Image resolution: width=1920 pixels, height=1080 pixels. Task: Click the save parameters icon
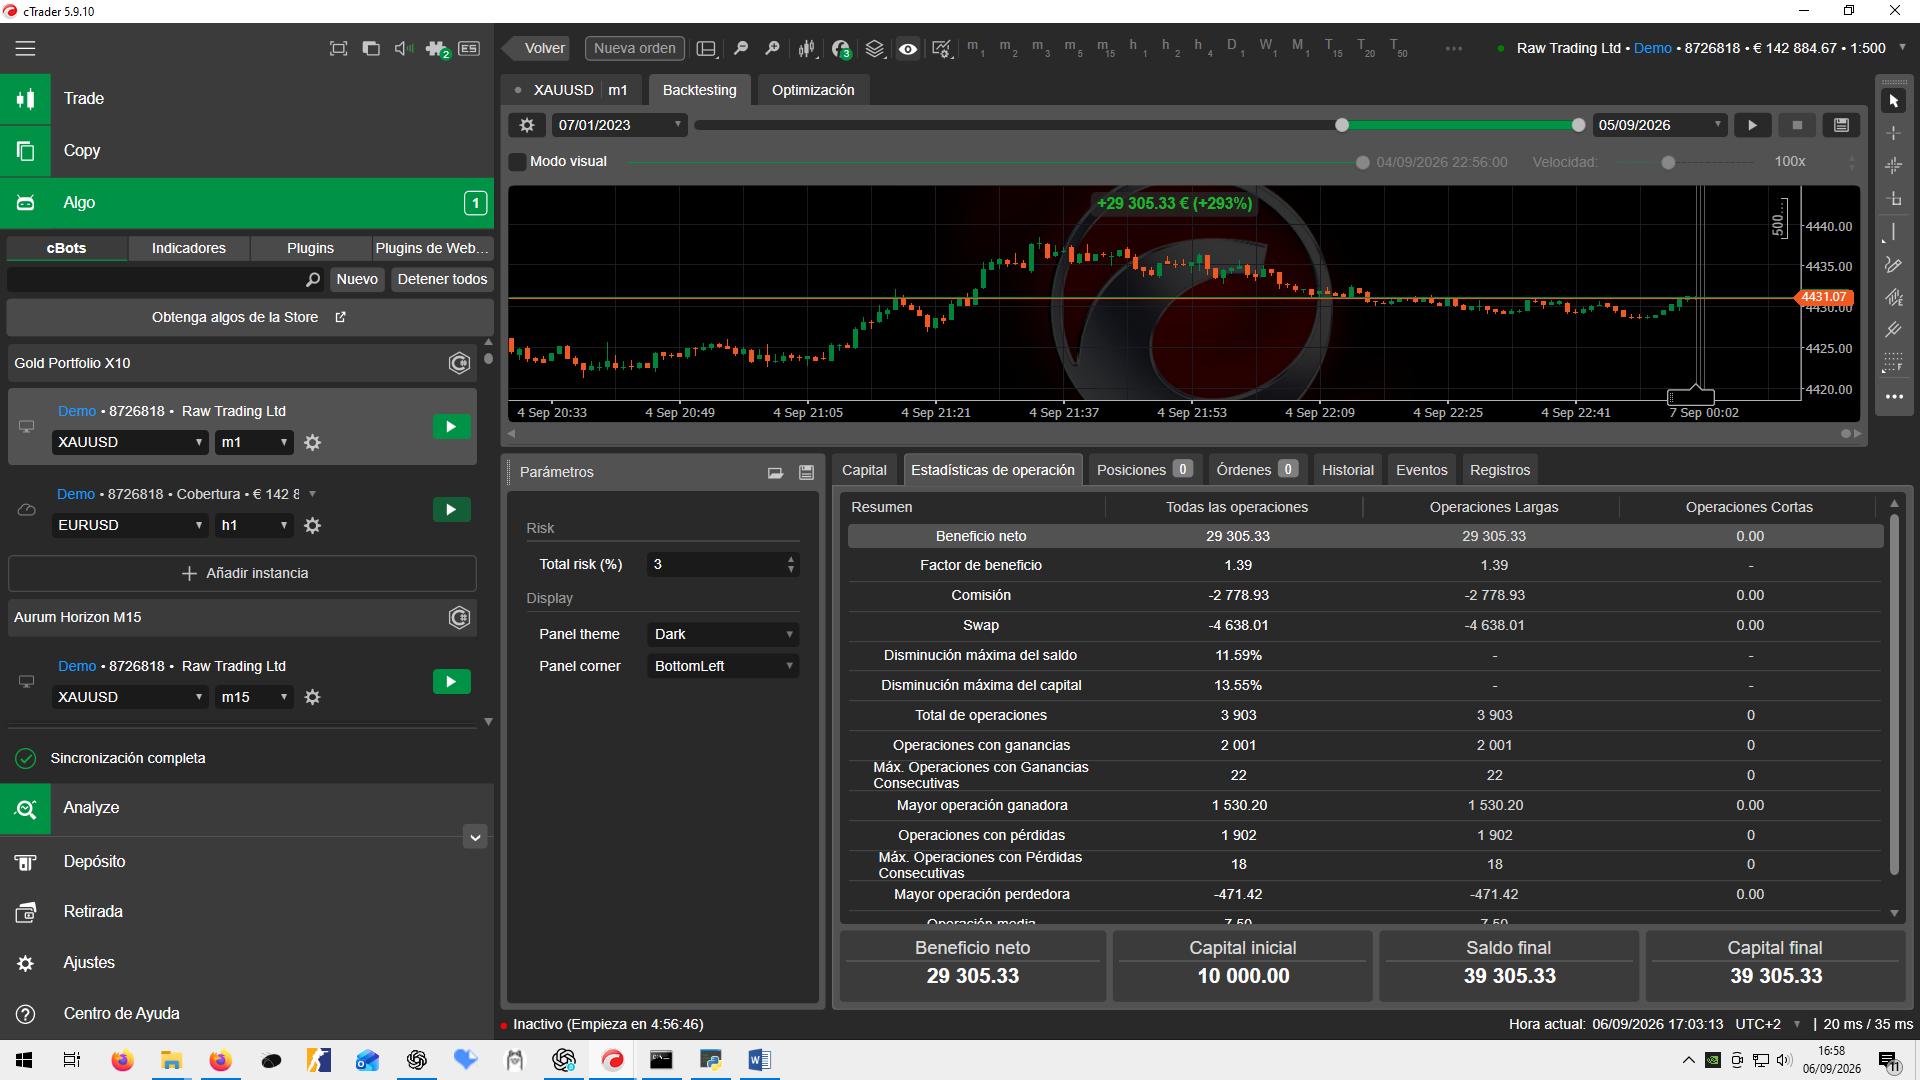806,472
